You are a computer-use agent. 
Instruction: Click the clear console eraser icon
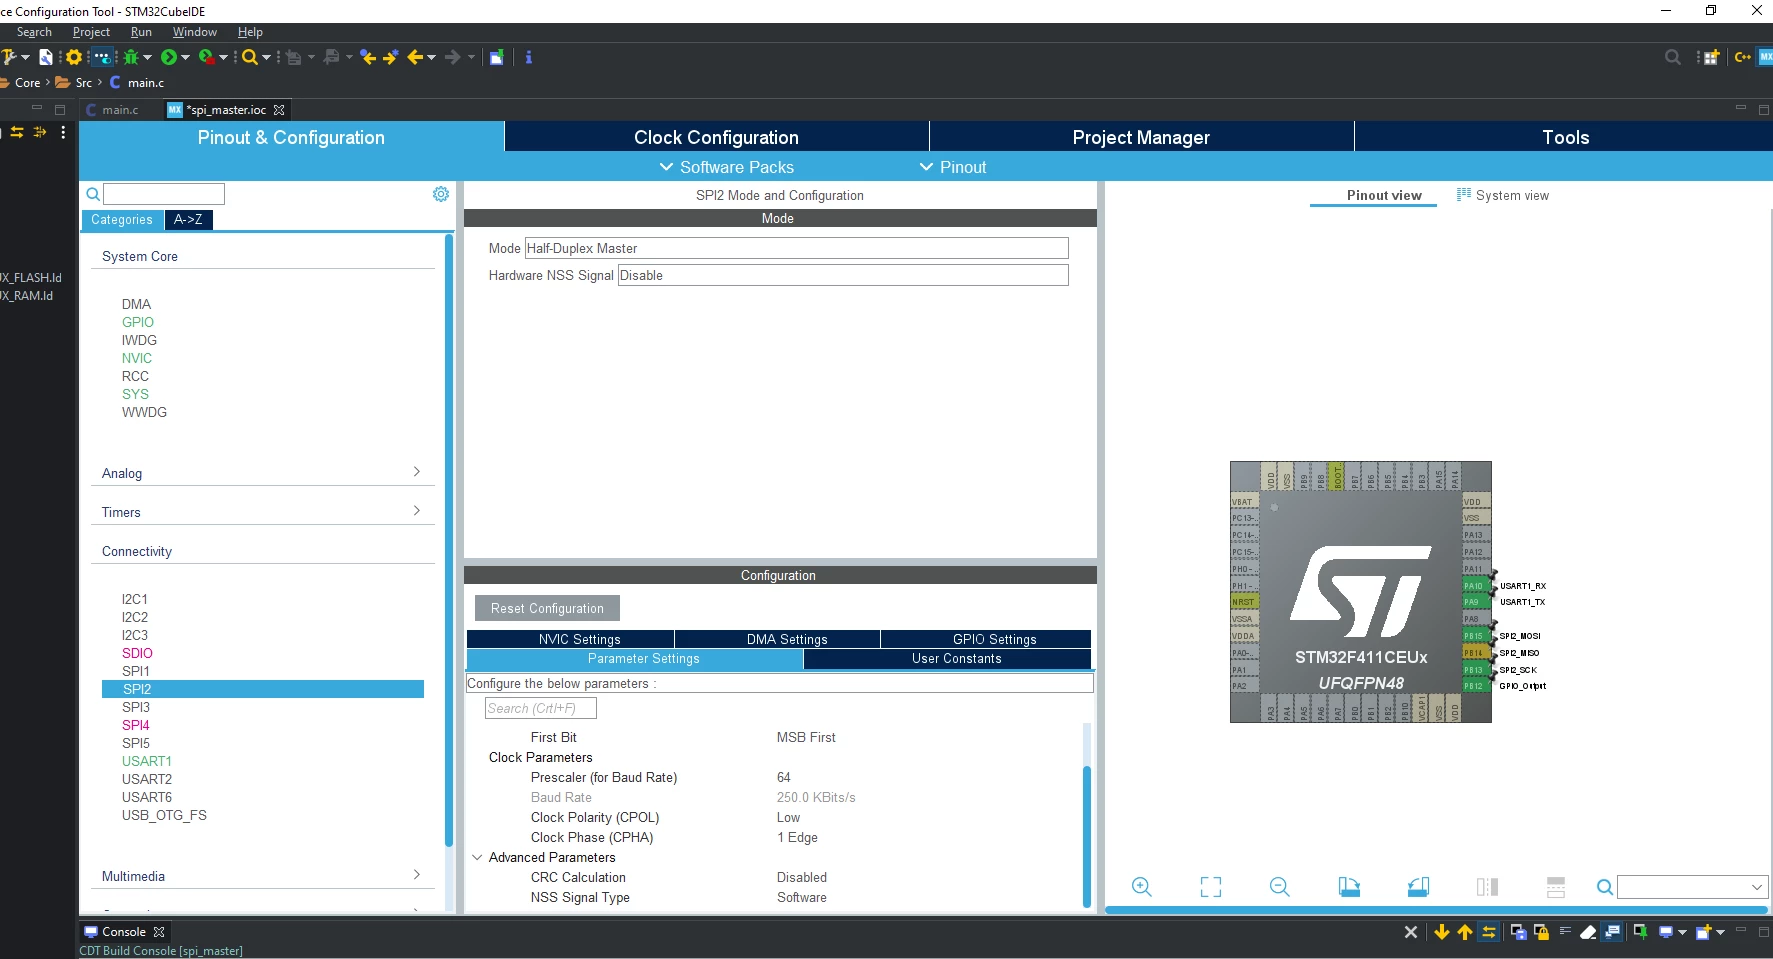pyautogui.click(x=1588, y=932)
